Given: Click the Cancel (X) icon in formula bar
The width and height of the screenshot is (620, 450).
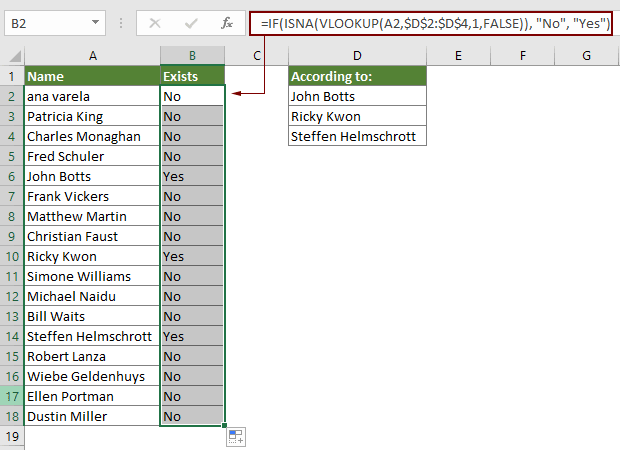Looking at the screenshot, I should pos(154,21).
